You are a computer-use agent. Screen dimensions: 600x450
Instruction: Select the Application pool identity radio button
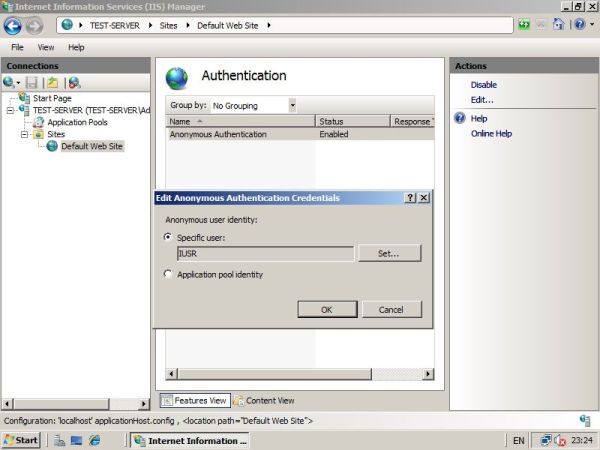point(168,274)
